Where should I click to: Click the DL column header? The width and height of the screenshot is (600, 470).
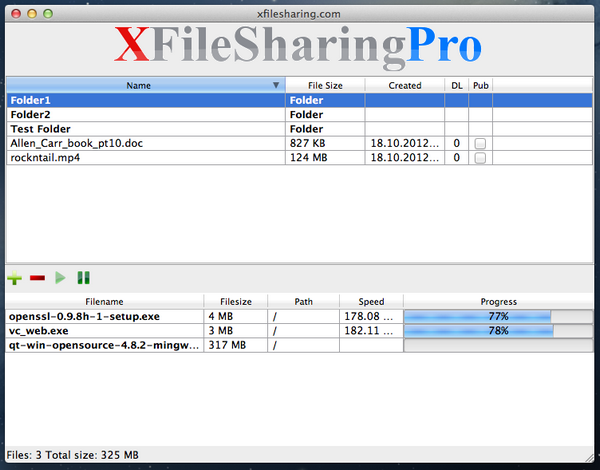coord(457,85)
